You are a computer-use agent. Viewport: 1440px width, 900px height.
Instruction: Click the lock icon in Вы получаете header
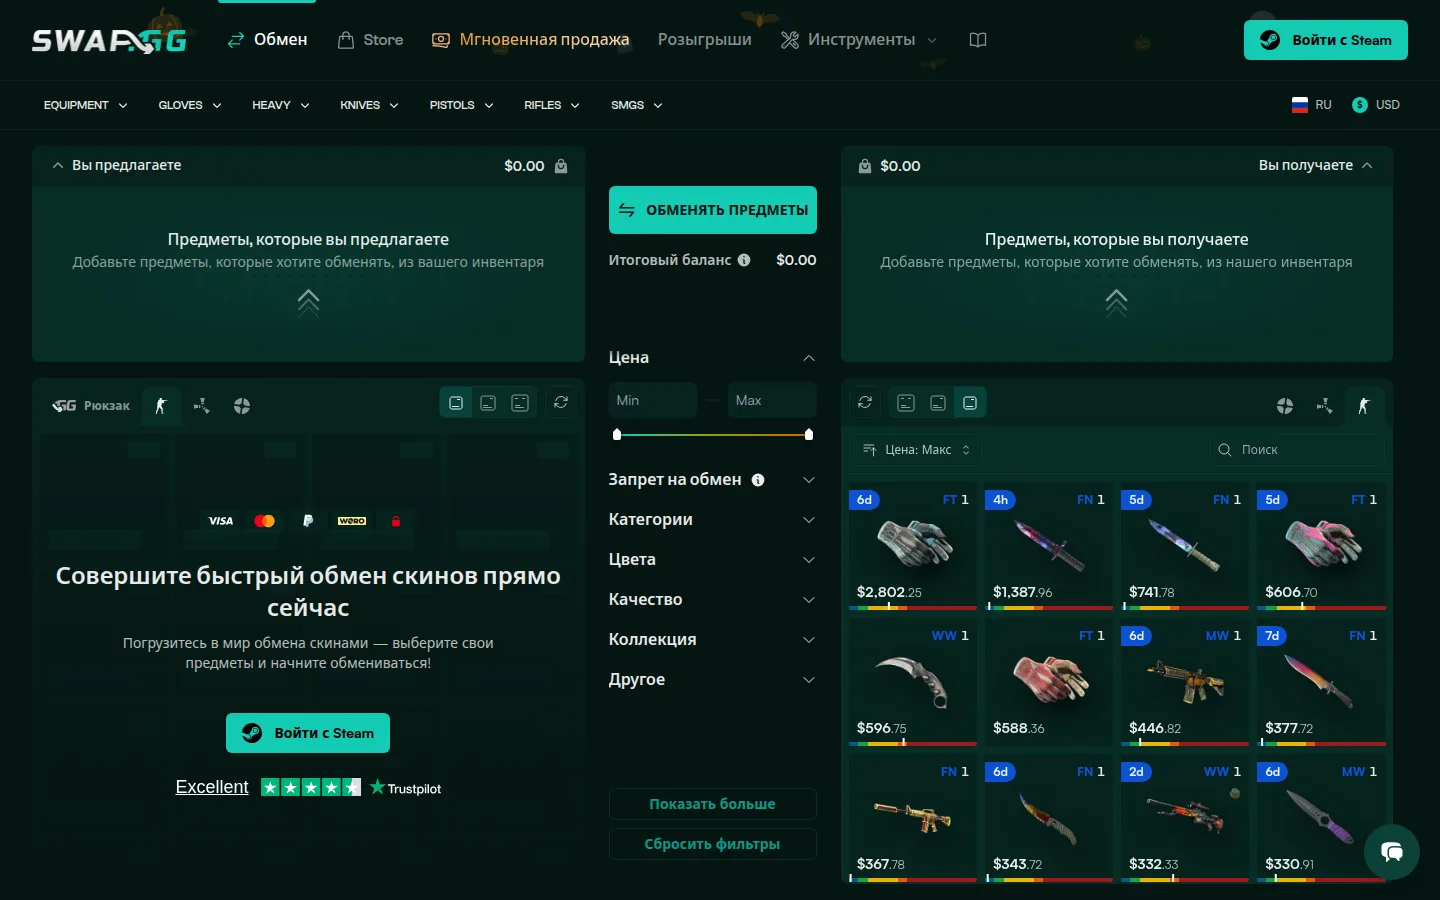(865, 166)
